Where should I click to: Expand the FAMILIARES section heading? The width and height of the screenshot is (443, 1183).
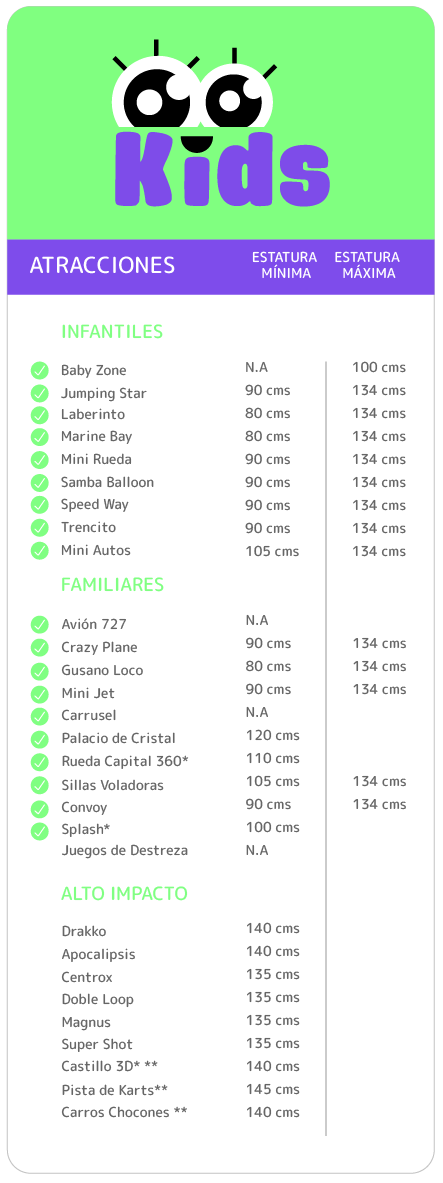tap(112, 585)
